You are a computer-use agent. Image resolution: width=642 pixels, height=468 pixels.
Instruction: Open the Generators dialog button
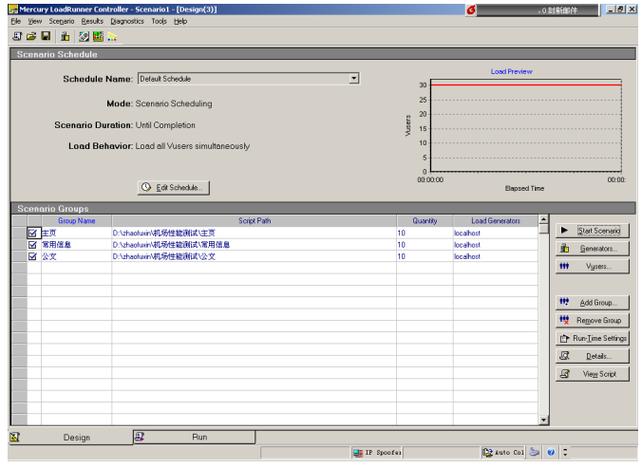[x=592, y=249]
